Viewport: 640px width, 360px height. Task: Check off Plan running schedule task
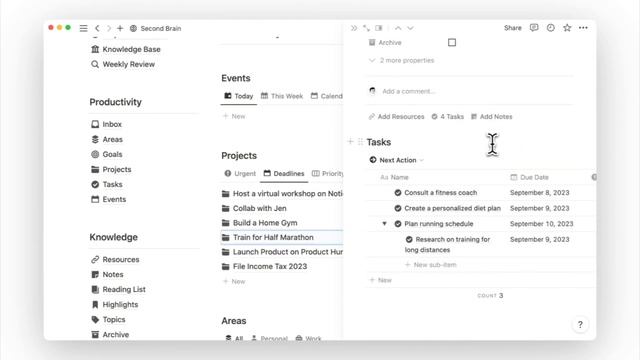pos(398,224)
